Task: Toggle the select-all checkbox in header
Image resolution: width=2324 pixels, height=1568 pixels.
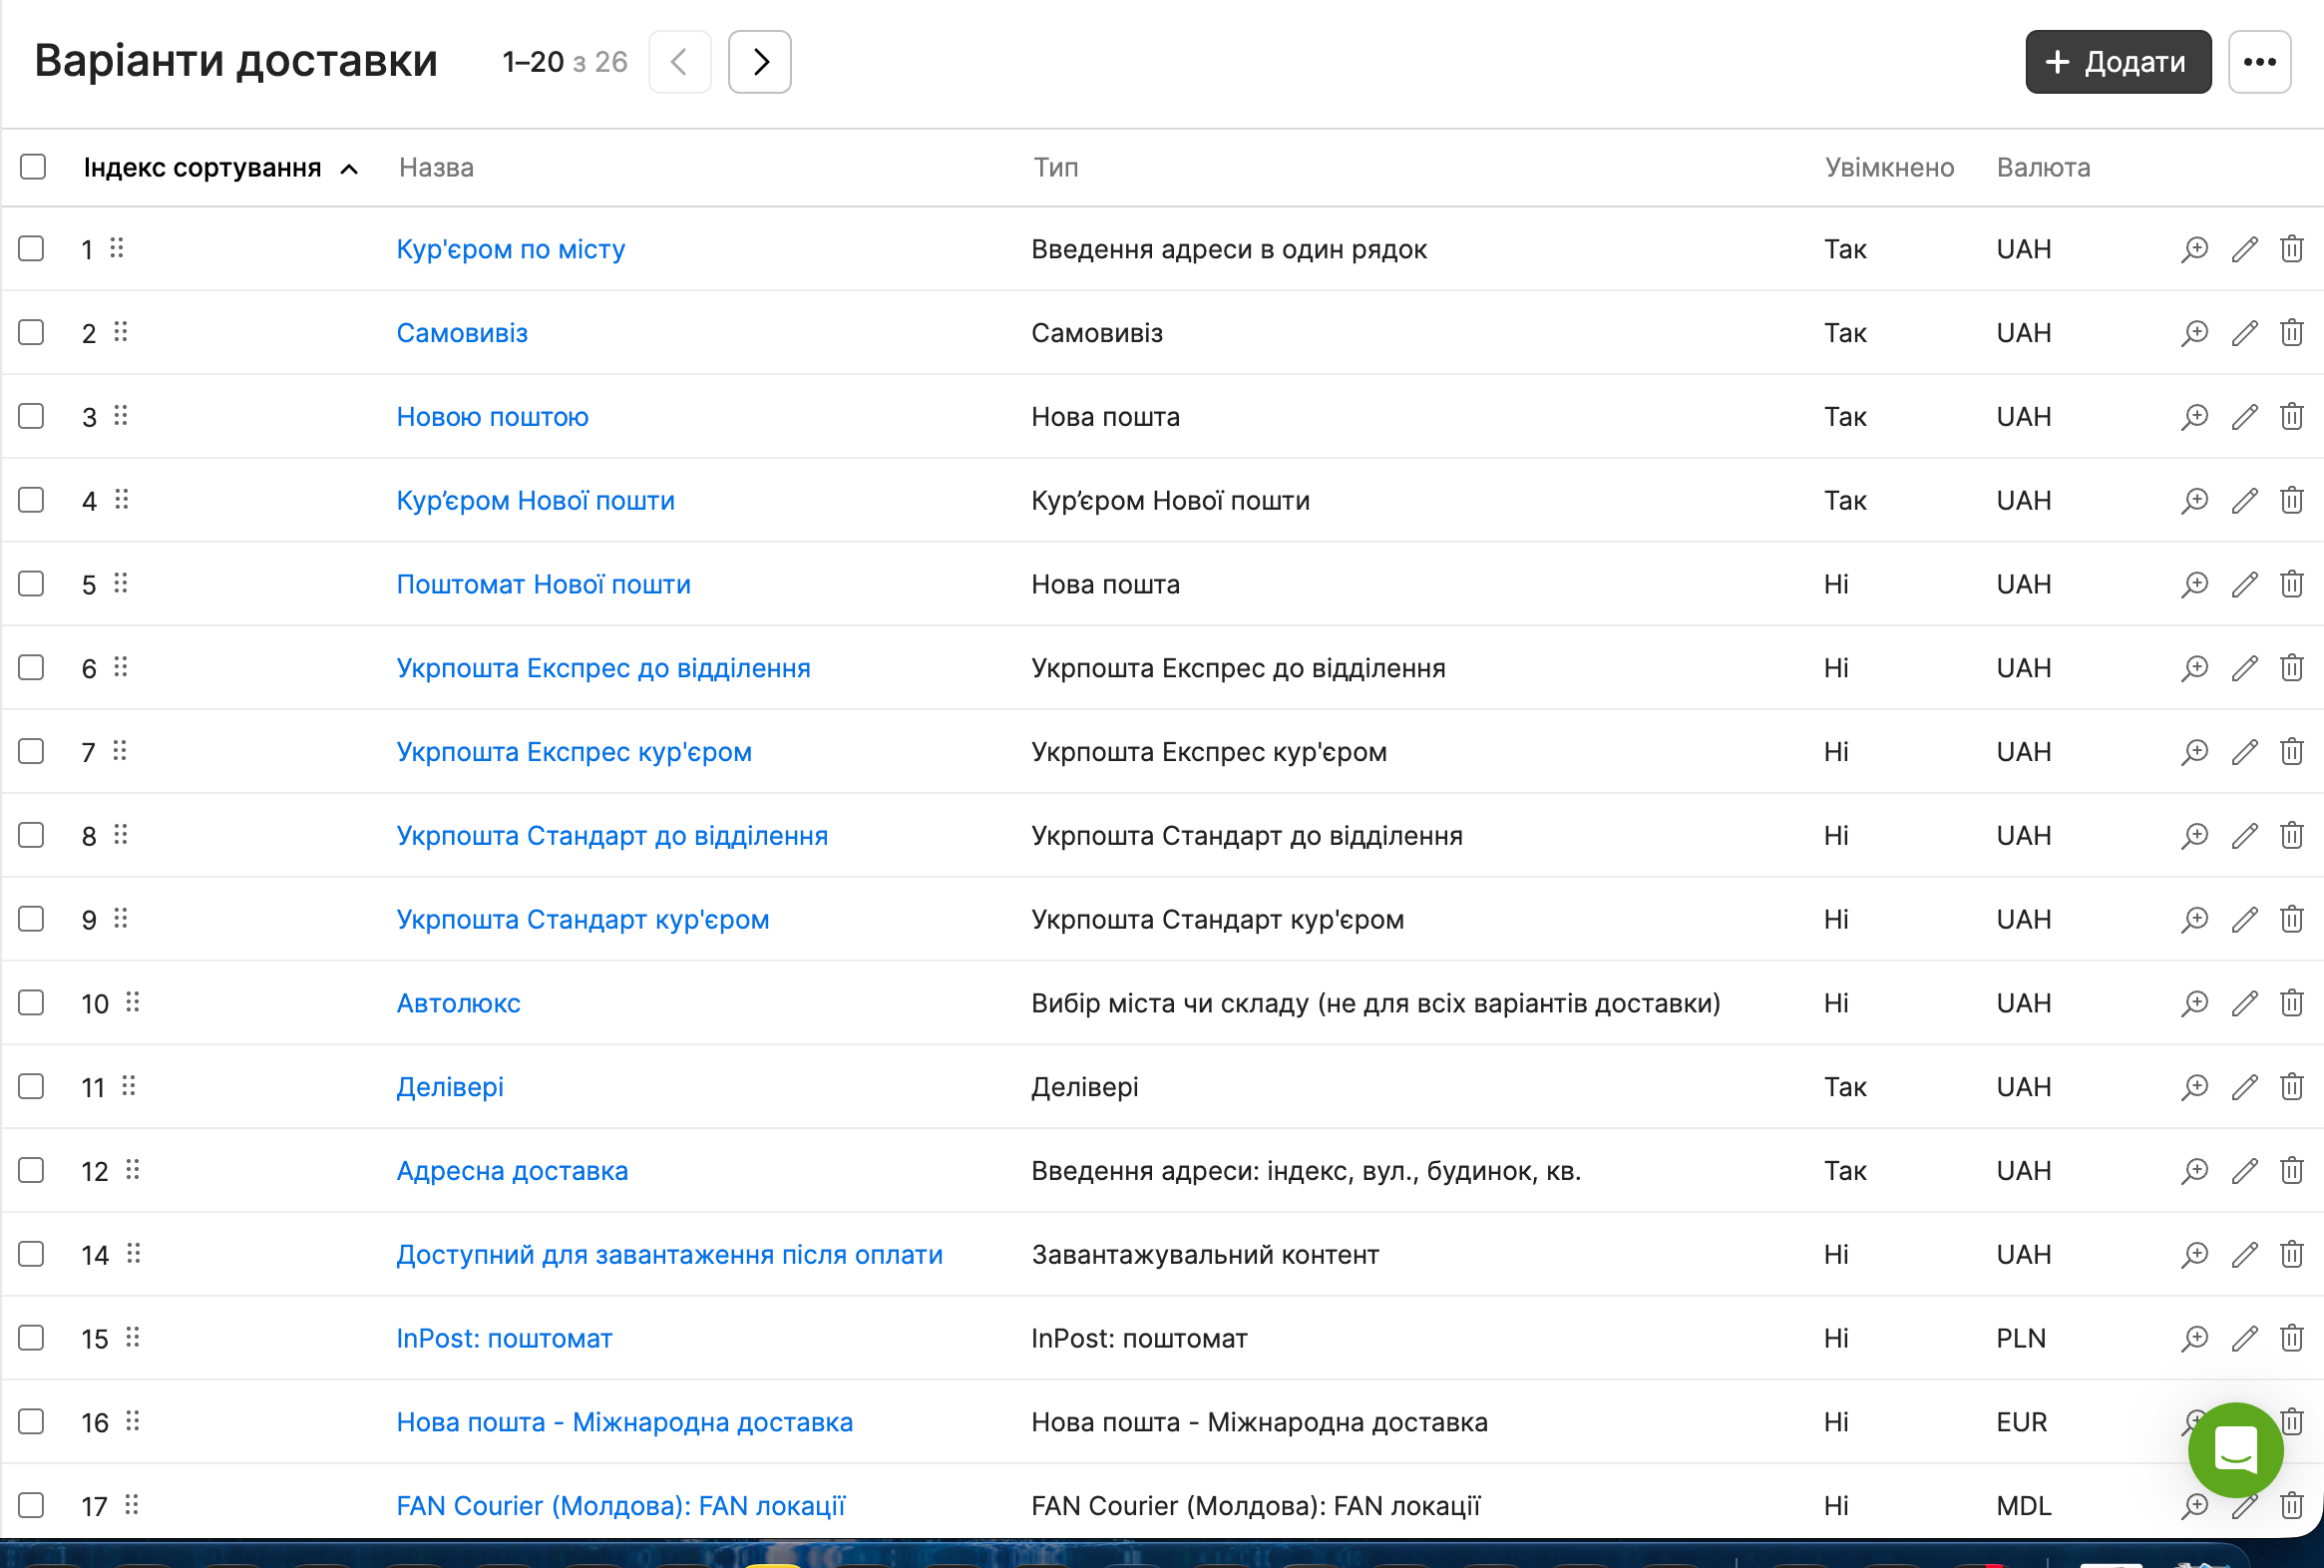Action: (33, 167)
